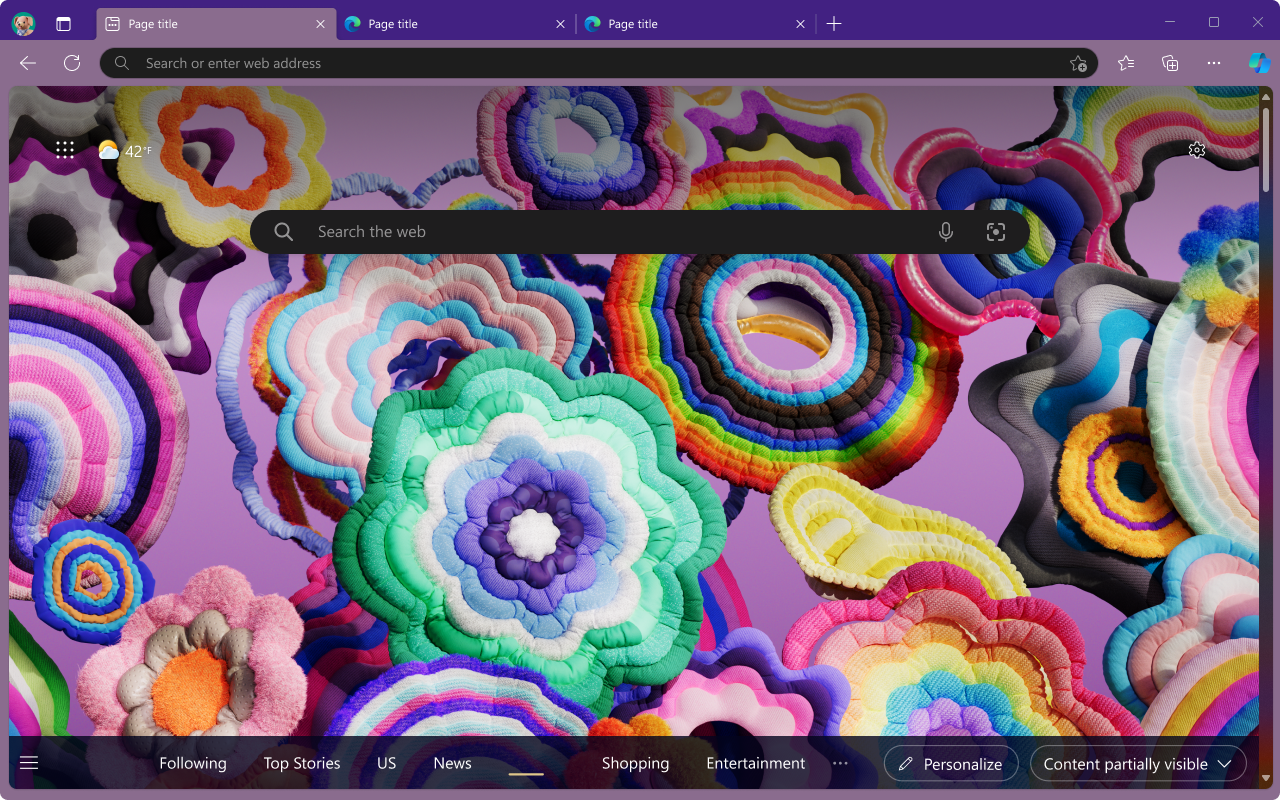This screenshot has height=800, width=1280.
Task: Expand the Content partially visible dropdown
Action: (1138, 764)
